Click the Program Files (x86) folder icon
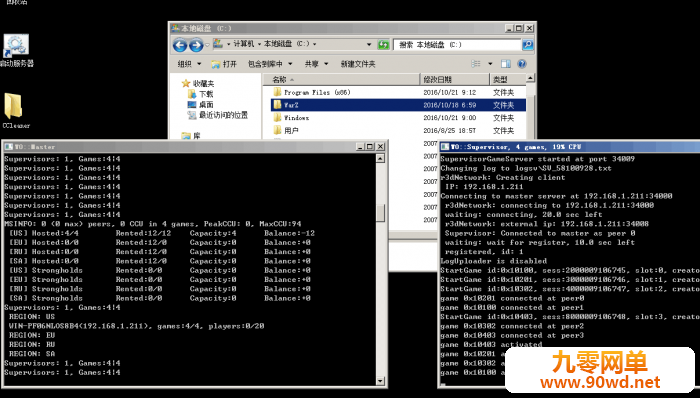 click(277, 92)
